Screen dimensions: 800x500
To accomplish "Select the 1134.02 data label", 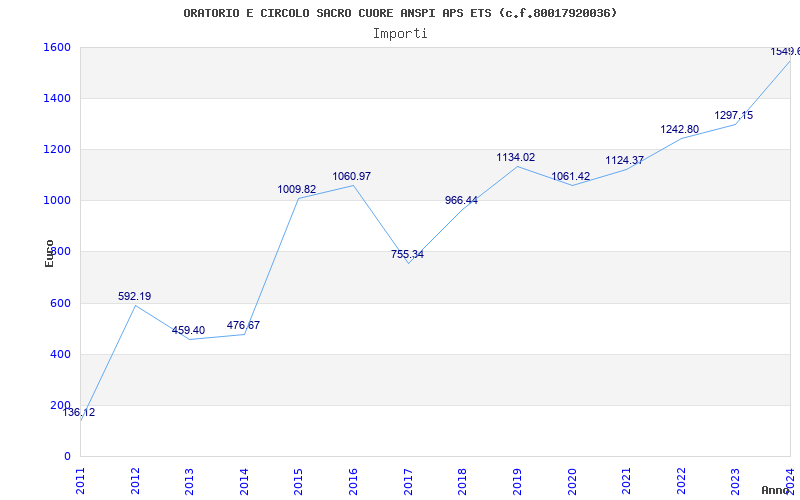I will pyautogui.click(x=516, y=158).
